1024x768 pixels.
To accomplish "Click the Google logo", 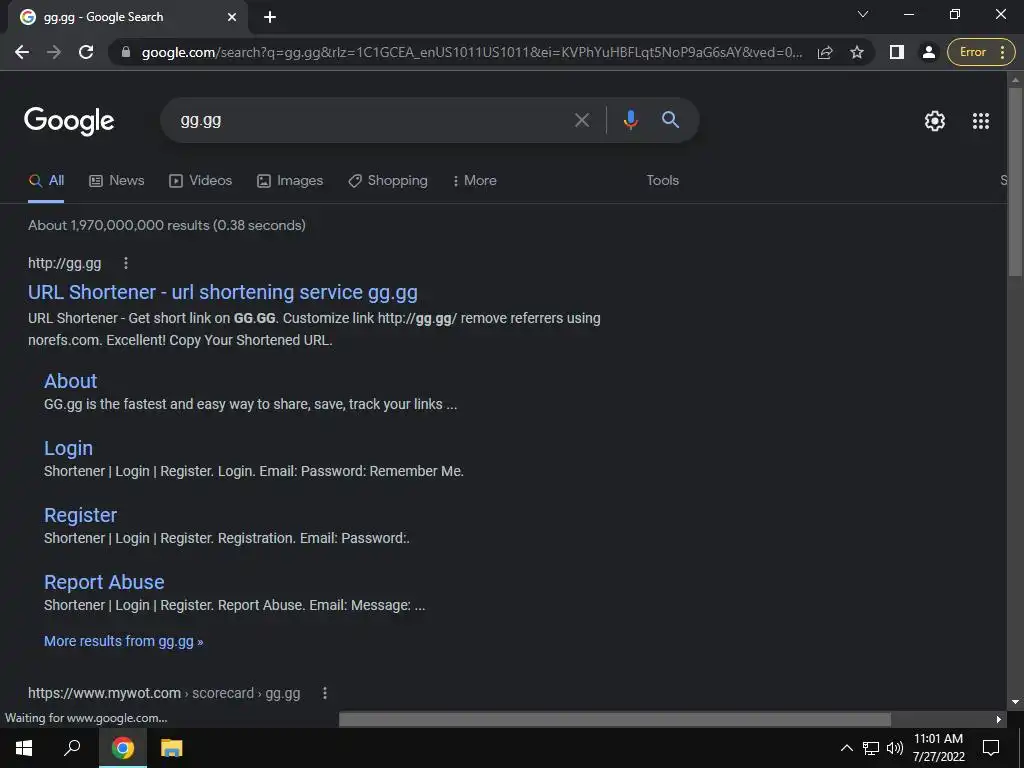I will click(69, 121).
